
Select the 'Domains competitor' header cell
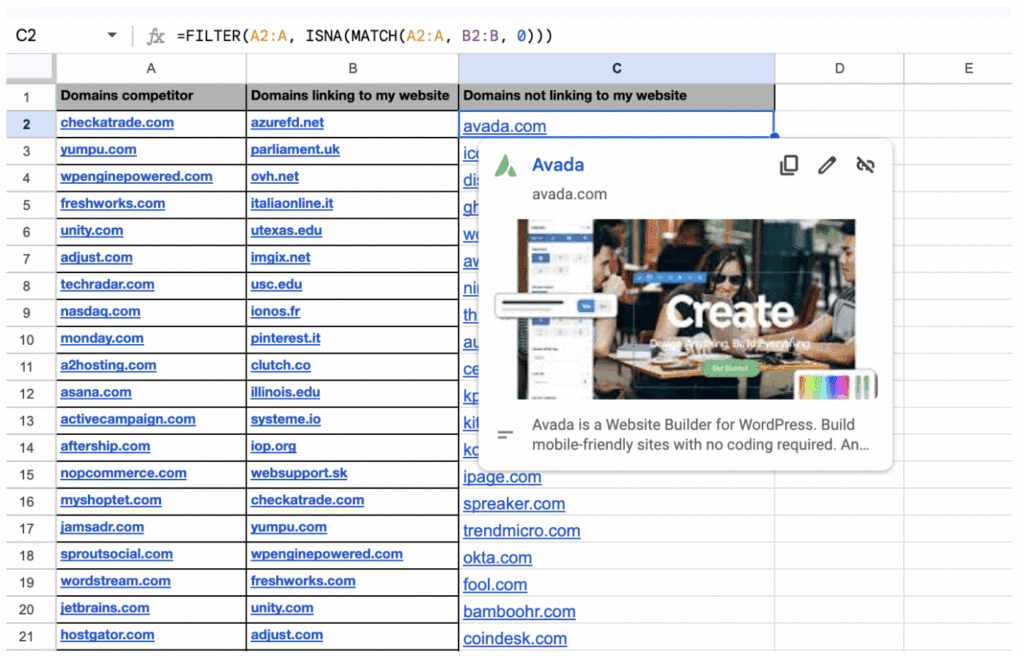point(151,96)
